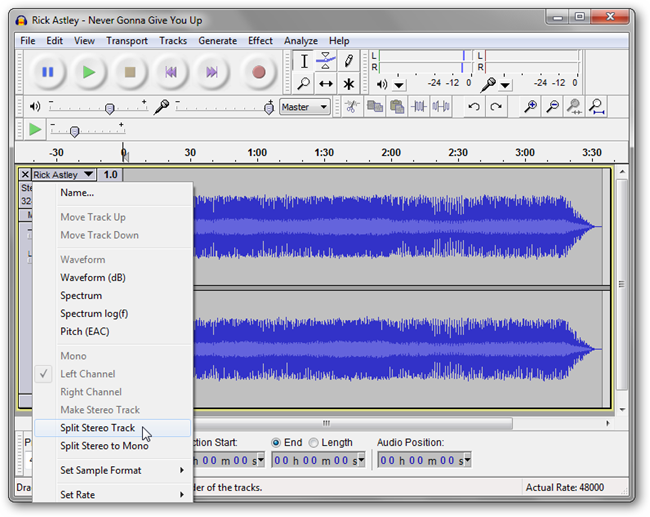Select the End radio button

(277, 442)
